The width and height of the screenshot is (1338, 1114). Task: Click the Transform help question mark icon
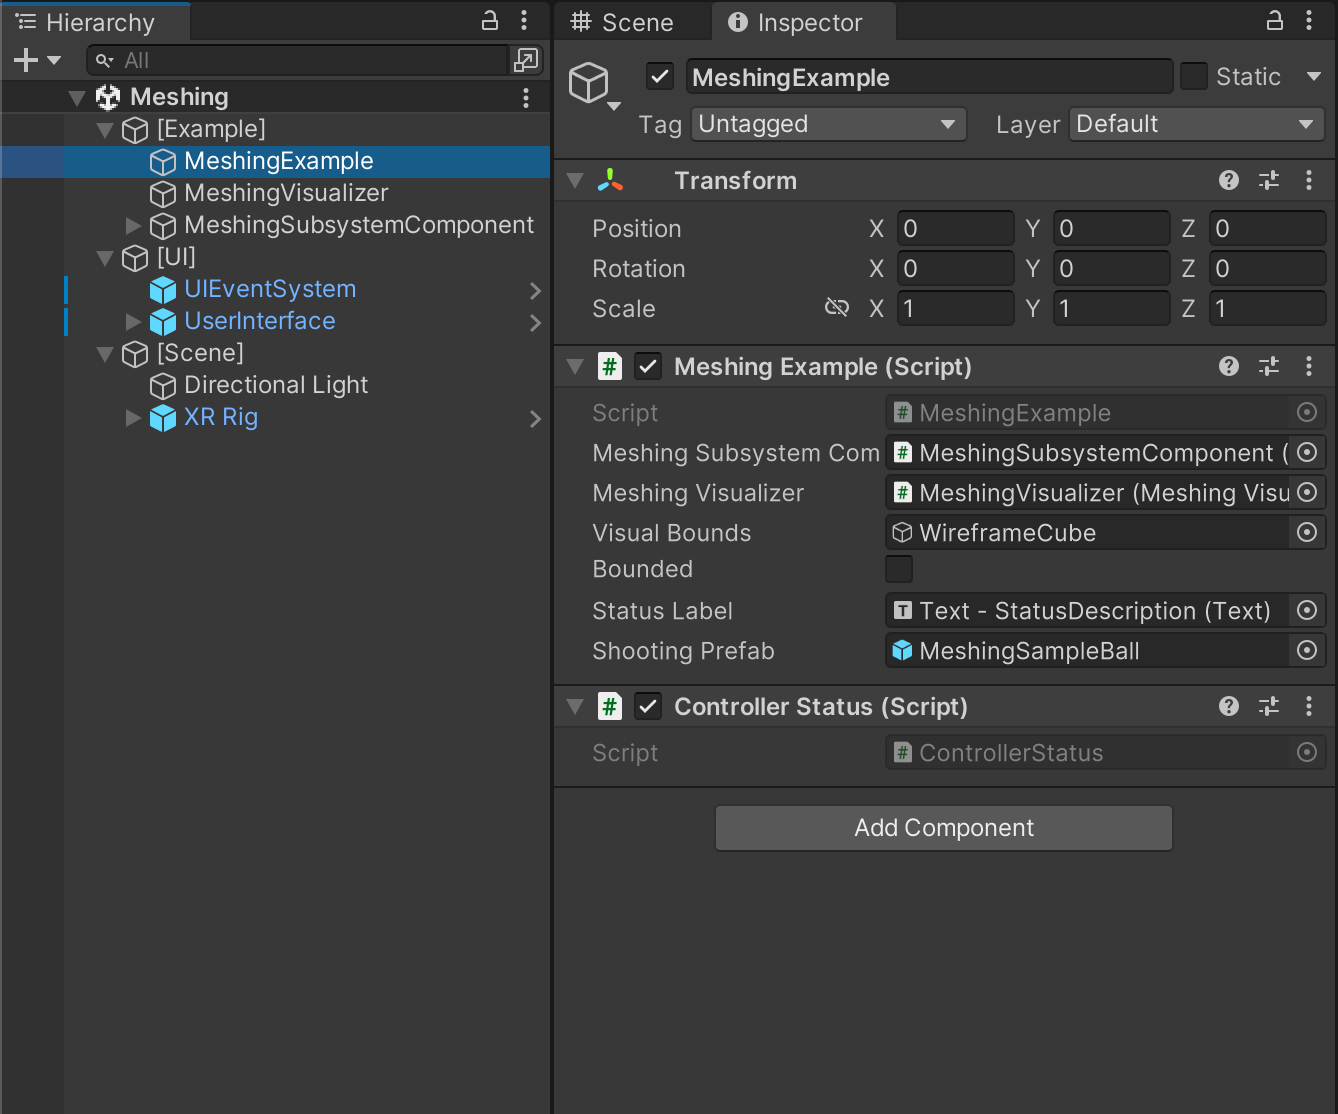(x=1228, y=180)
